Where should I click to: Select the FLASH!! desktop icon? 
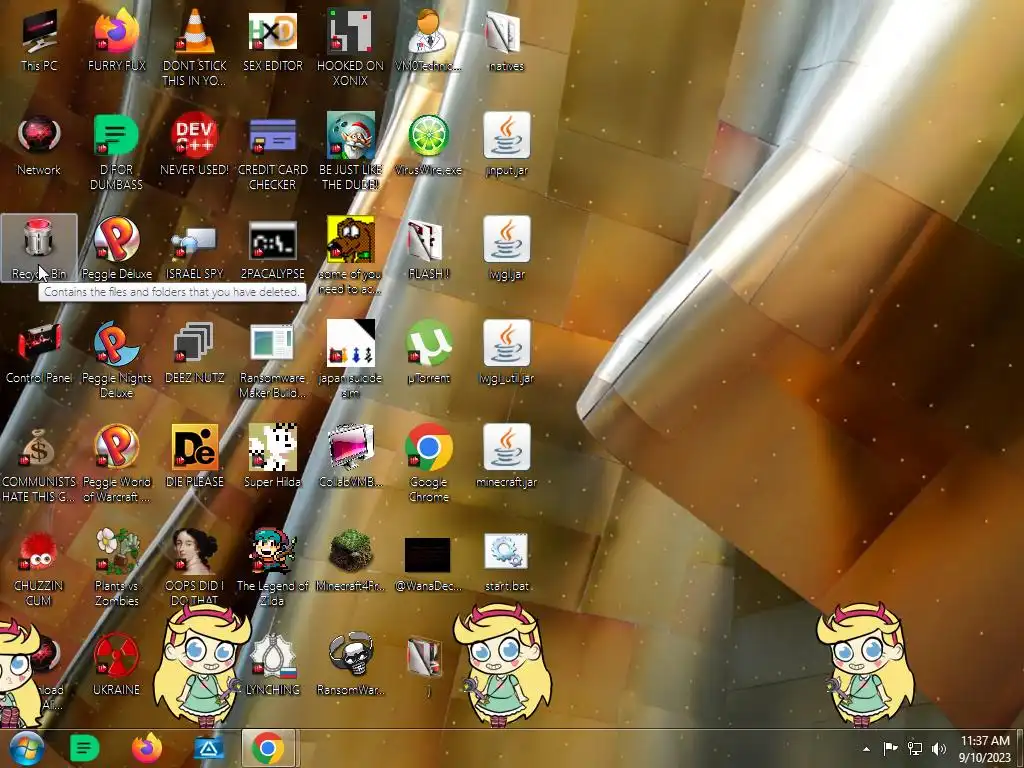point(428,248)
